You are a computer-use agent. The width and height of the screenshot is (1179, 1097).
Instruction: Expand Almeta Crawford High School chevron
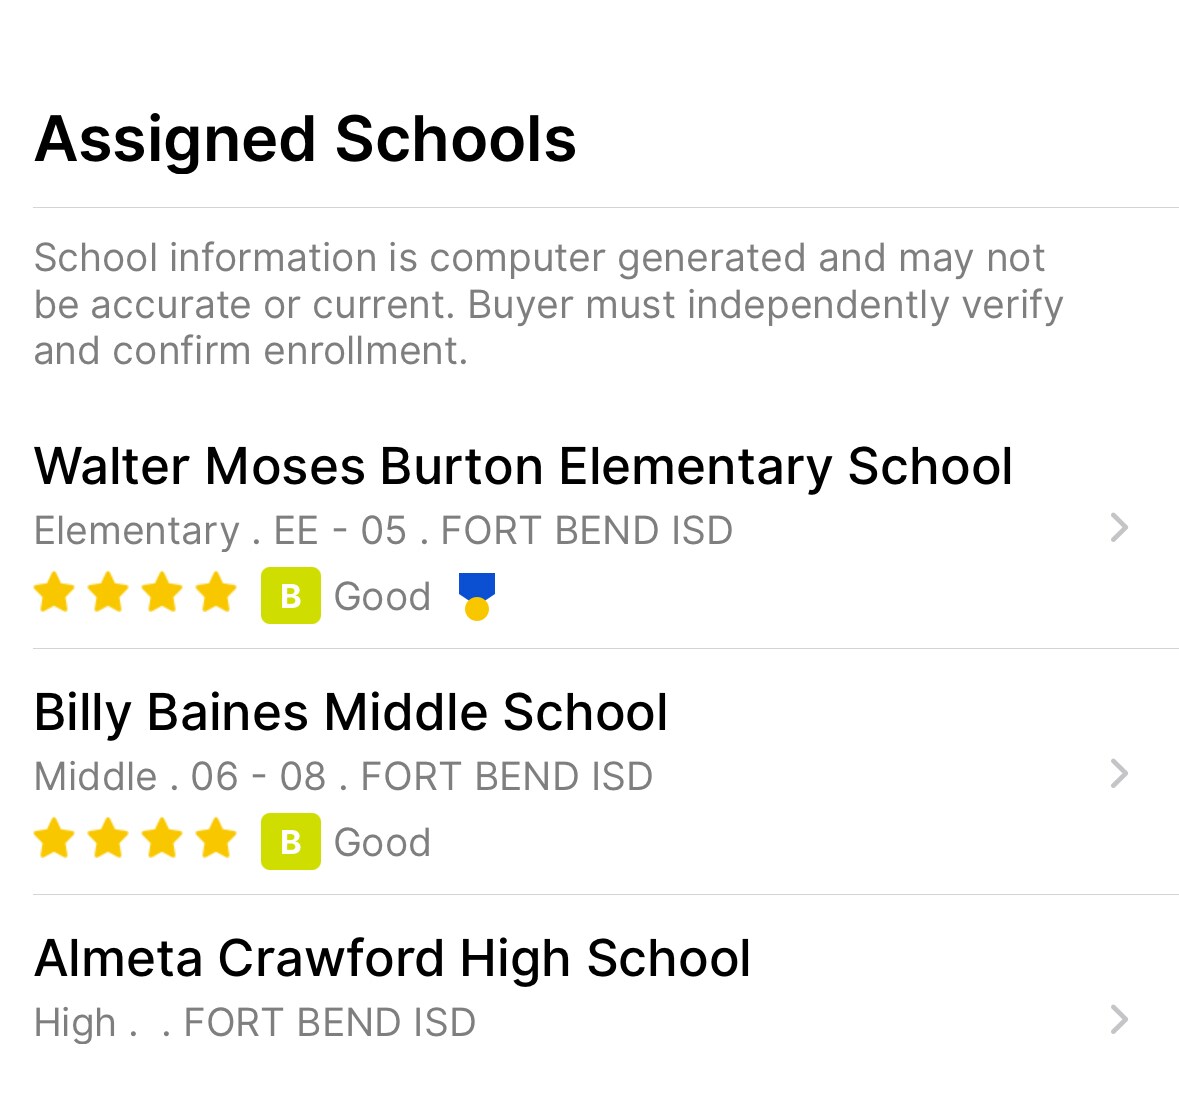[1119, 1020]
